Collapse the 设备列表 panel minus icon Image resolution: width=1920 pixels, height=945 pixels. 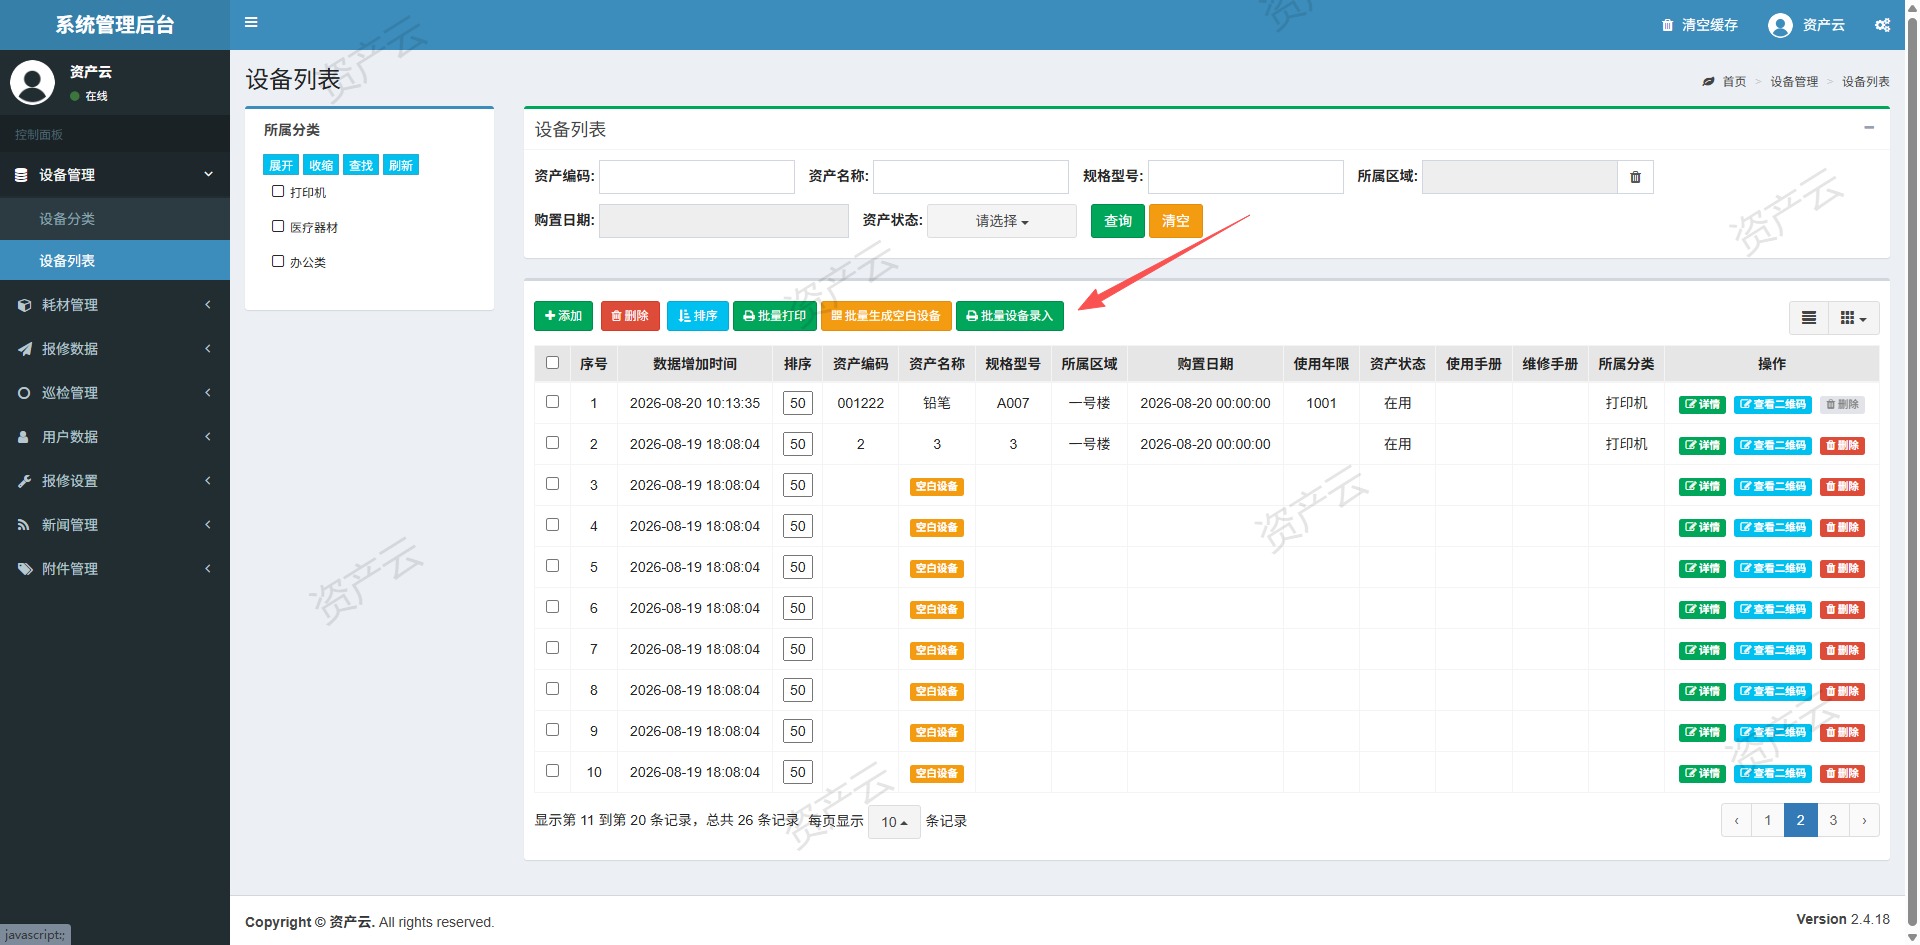point(1869,128)
